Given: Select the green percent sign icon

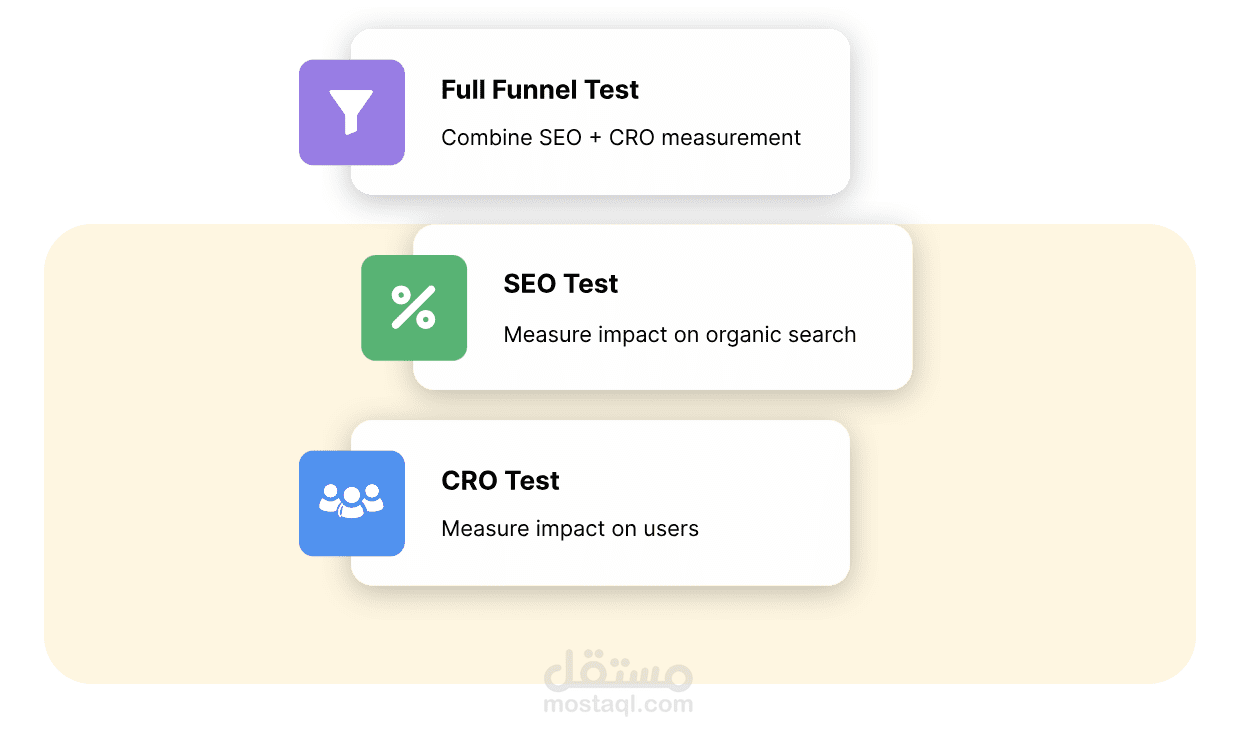Looking at the screenshot, I should (x=413, y=307).
